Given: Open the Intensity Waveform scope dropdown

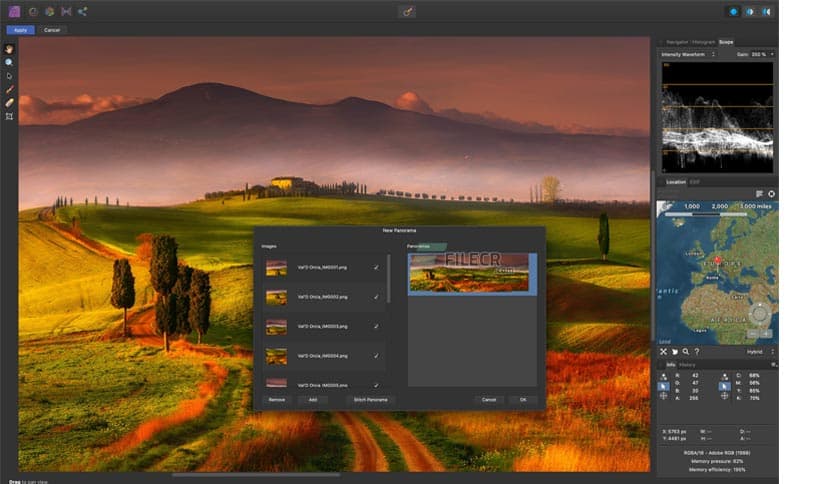Looking at the screenshot, I should (688, 54).
